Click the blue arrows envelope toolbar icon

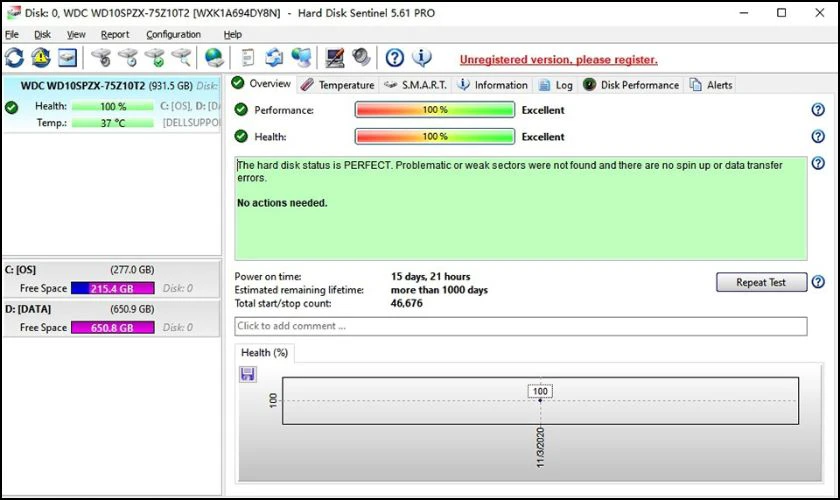(x=274, y=57)
